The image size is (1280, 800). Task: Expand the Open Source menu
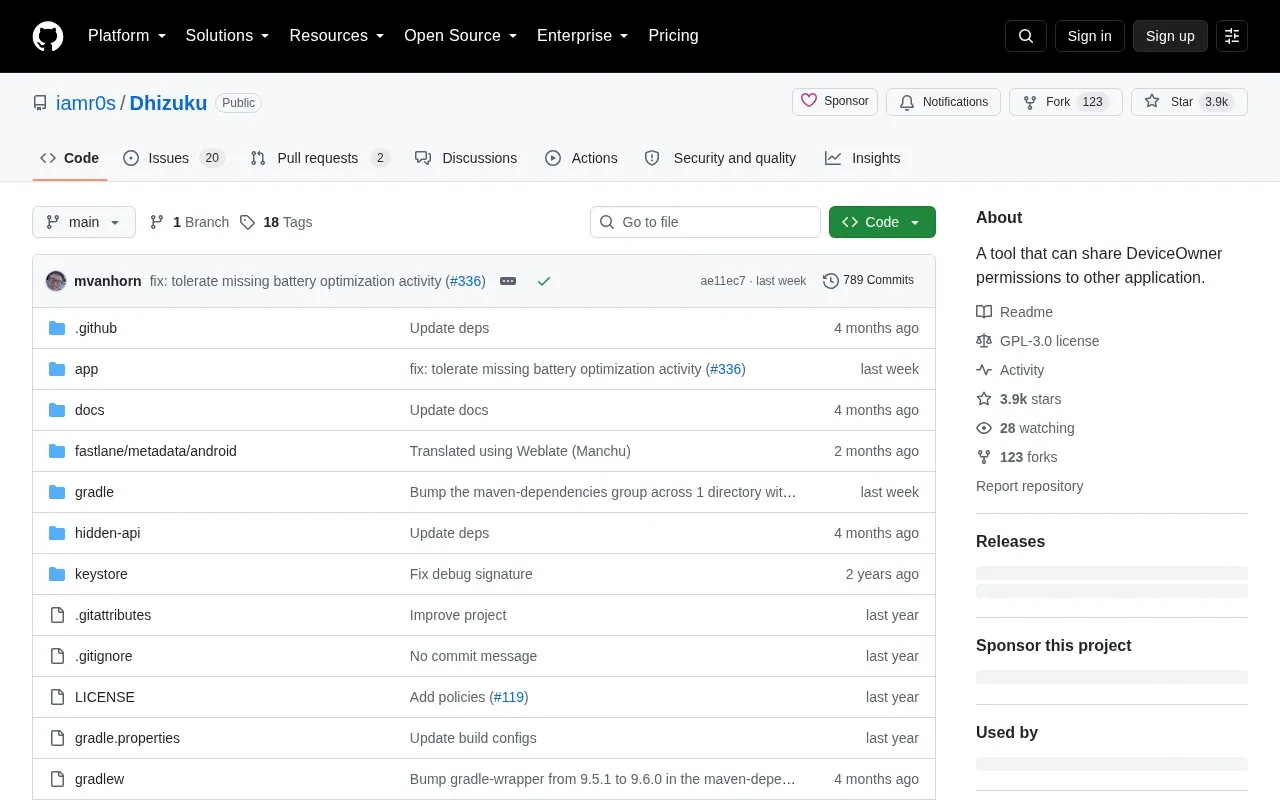click(x=461, y=36)
